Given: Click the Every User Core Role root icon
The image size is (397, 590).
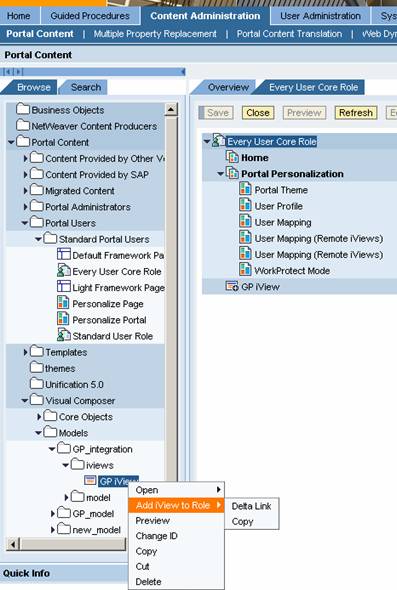Looking at the screenshot, I should (219, 141).
